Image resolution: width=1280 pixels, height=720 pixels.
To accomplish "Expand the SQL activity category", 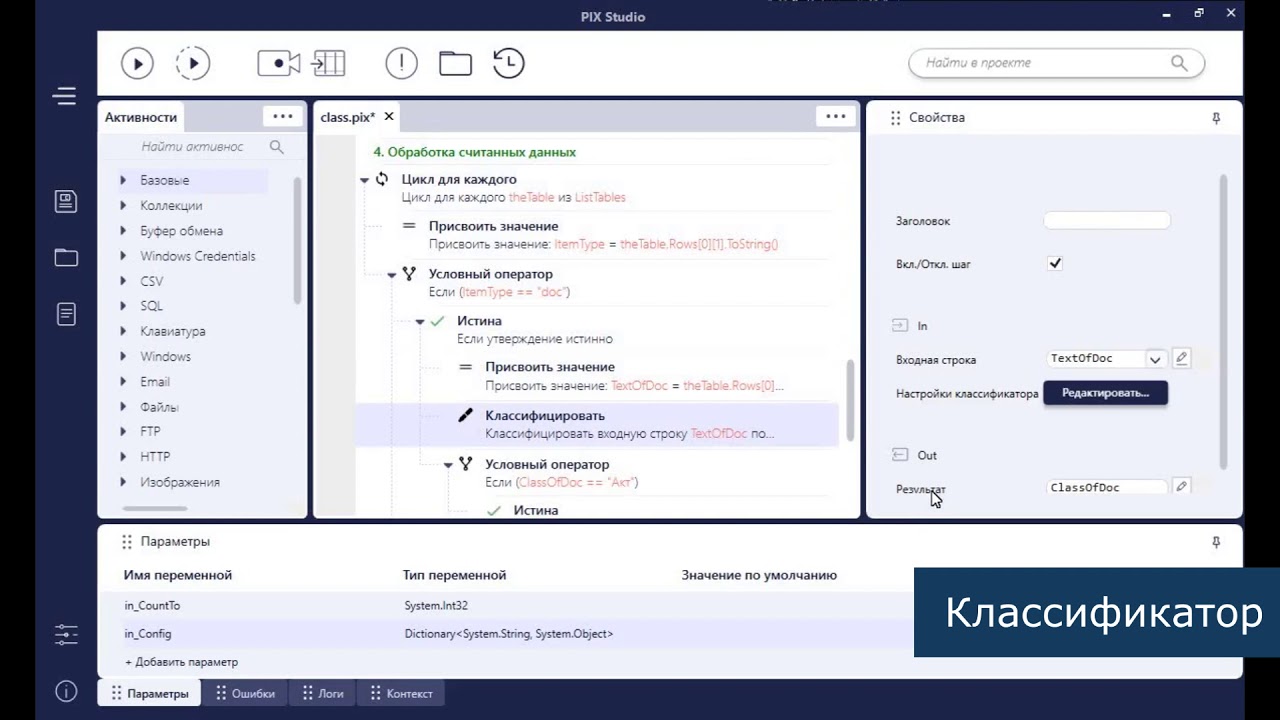I will tap(123, 306).
